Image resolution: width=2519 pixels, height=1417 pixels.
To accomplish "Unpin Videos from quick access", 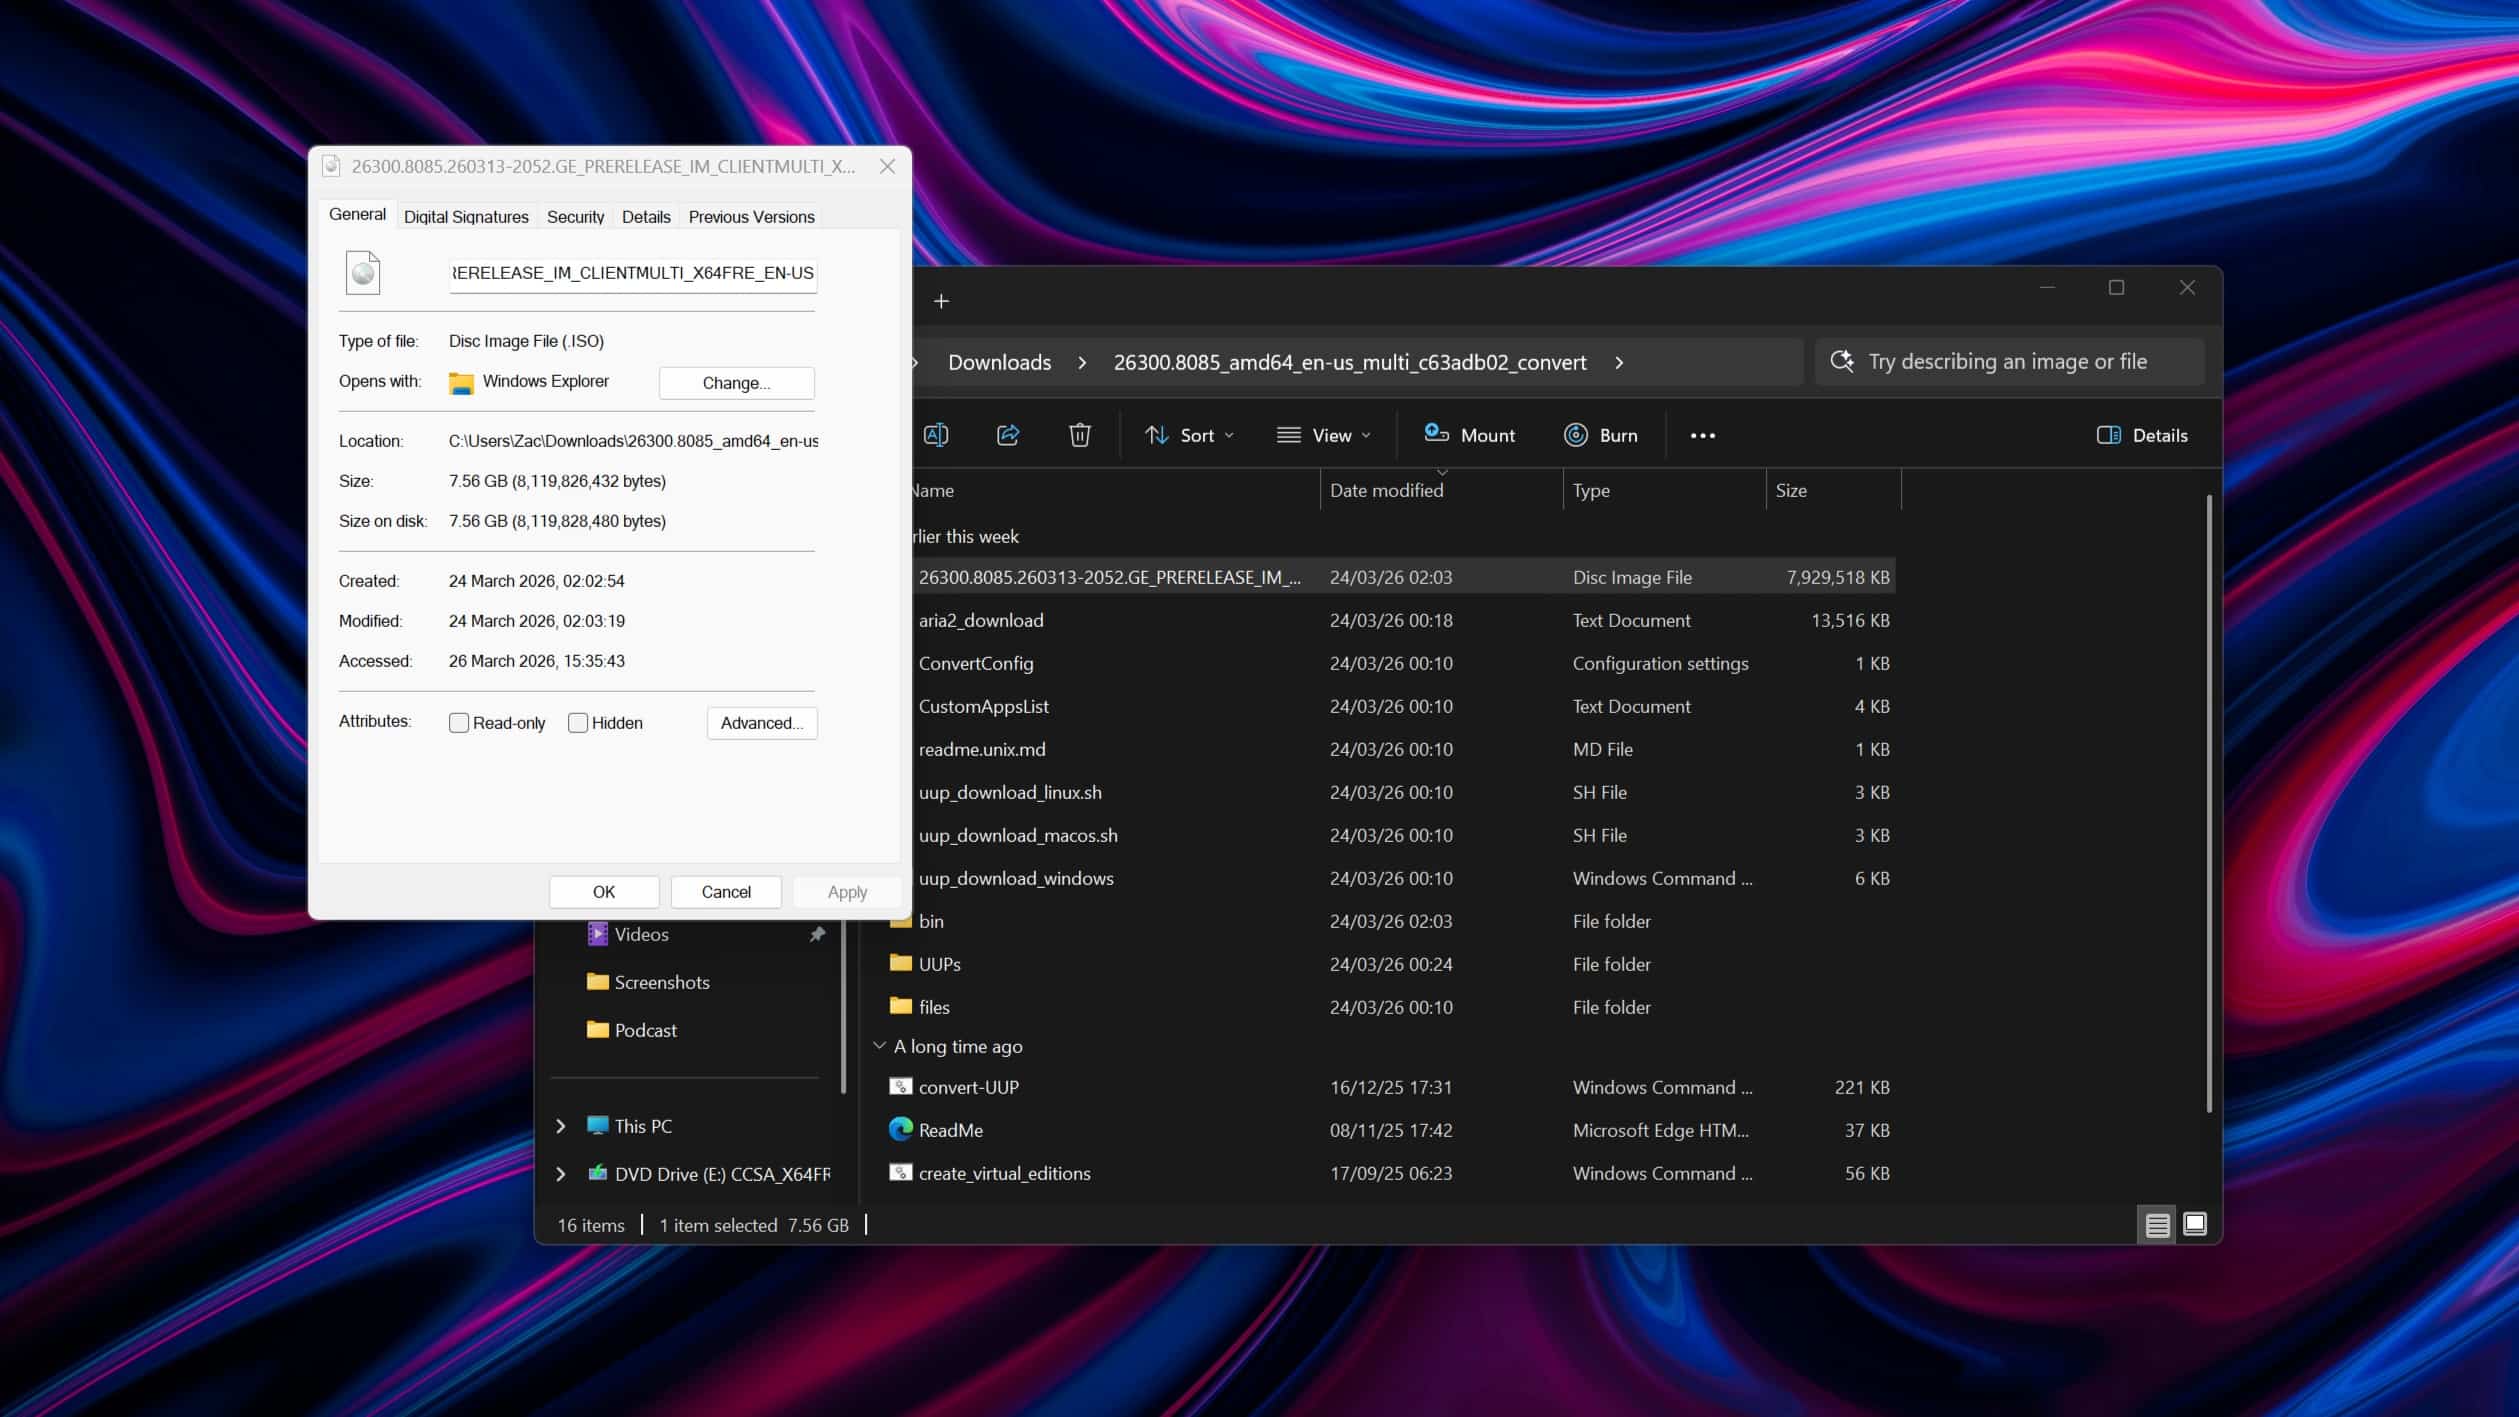I will click(x=817, y=934).
